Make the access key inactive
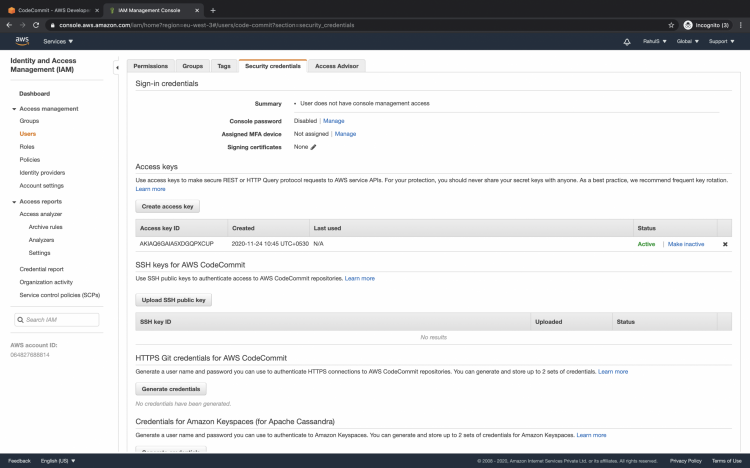This screenshot has width=750, height=468. (x=686, y=244)
